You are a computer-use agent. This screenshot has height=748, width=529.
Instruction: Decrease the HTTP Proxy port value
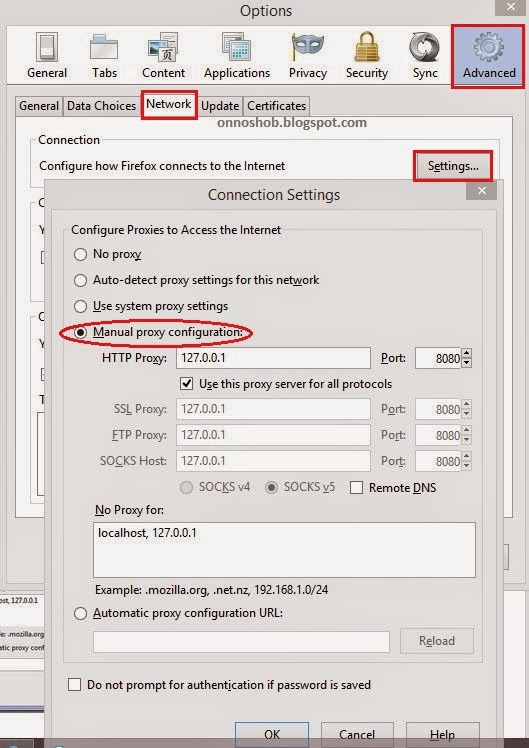(x=467, y=363)
